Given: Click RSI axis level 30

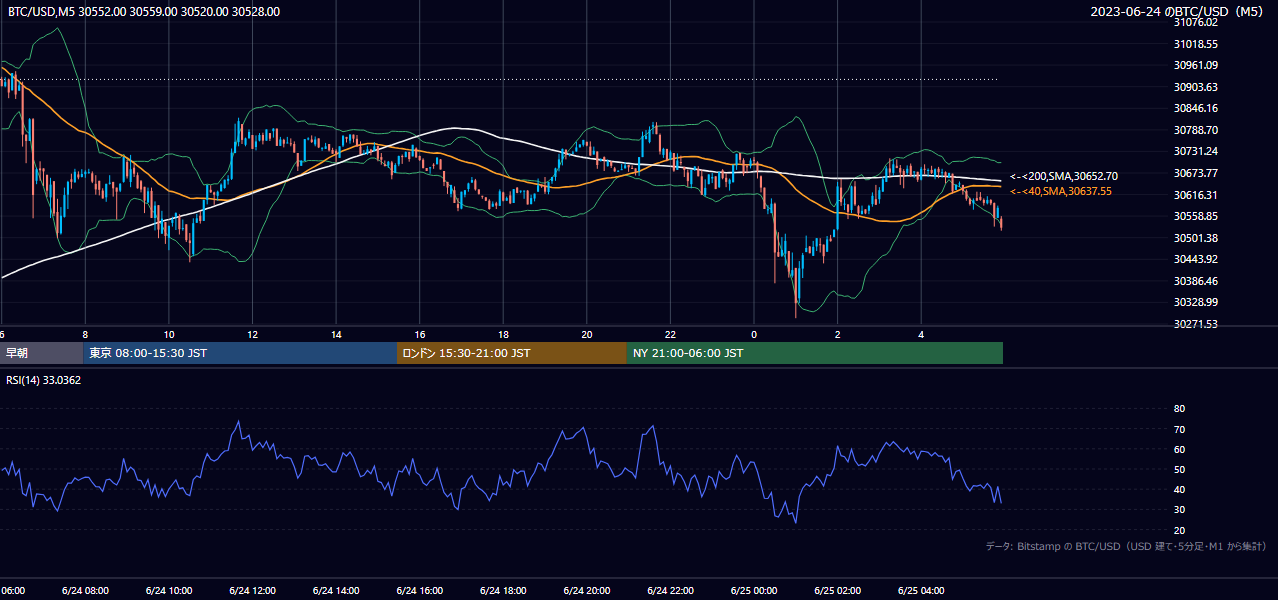Looking at the screenshot, I should point(1179,510).
